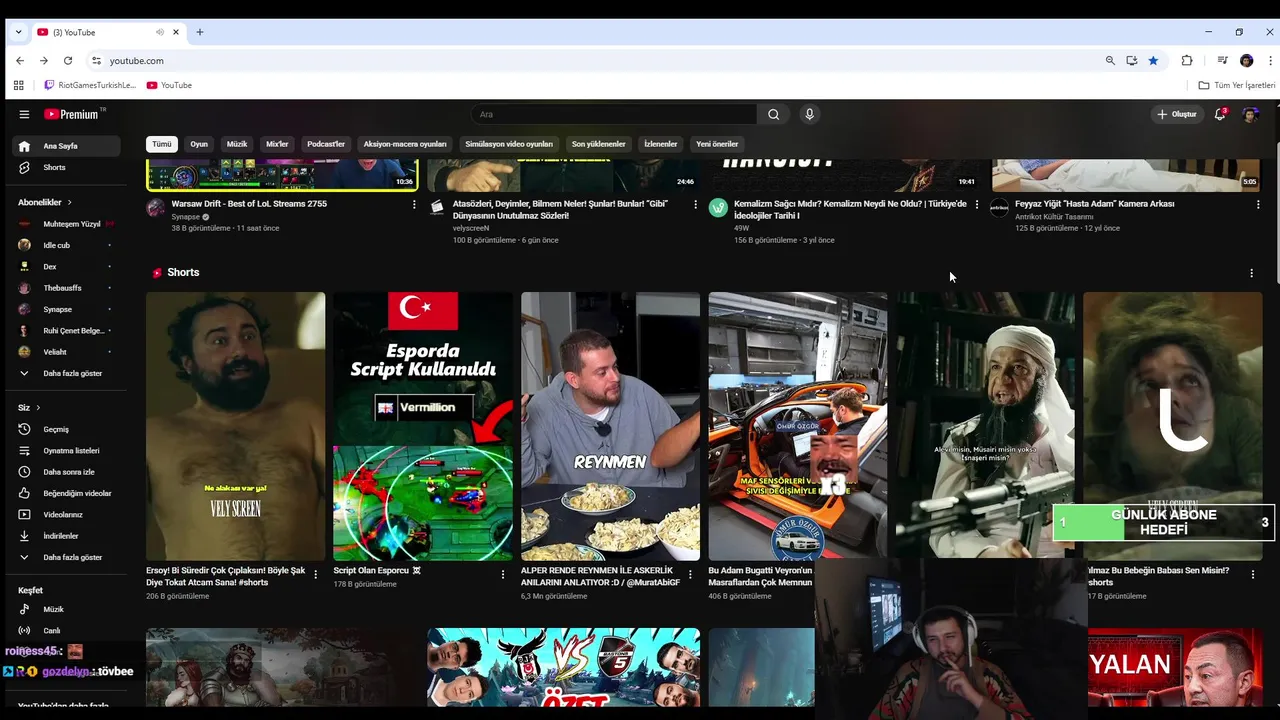Open options for Atasözleri, Deyimler video
The image size is (1280, 720).
(x=695, y=205)
